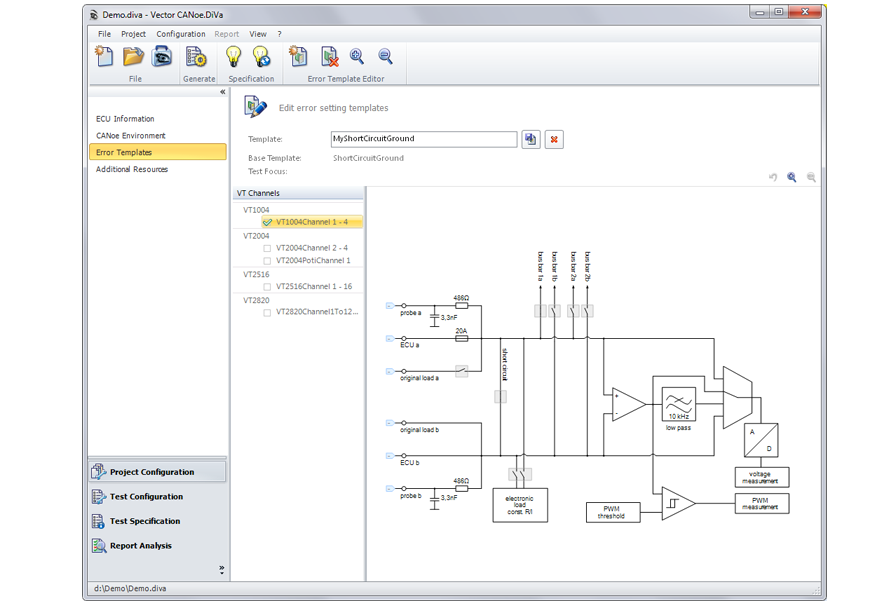Toggle the short circuit switch in diagram

501,397
